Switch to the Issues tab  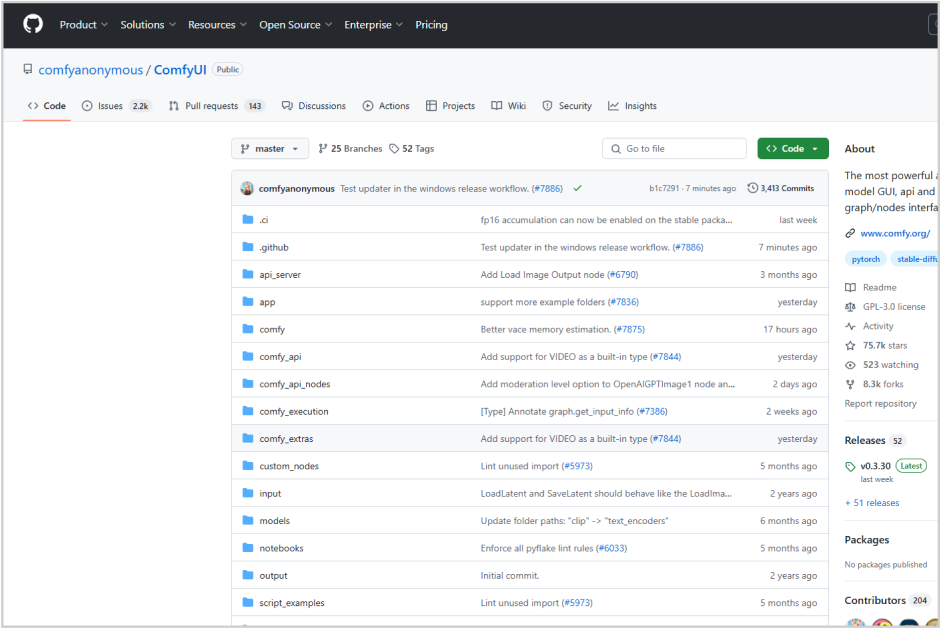[116, 105]
